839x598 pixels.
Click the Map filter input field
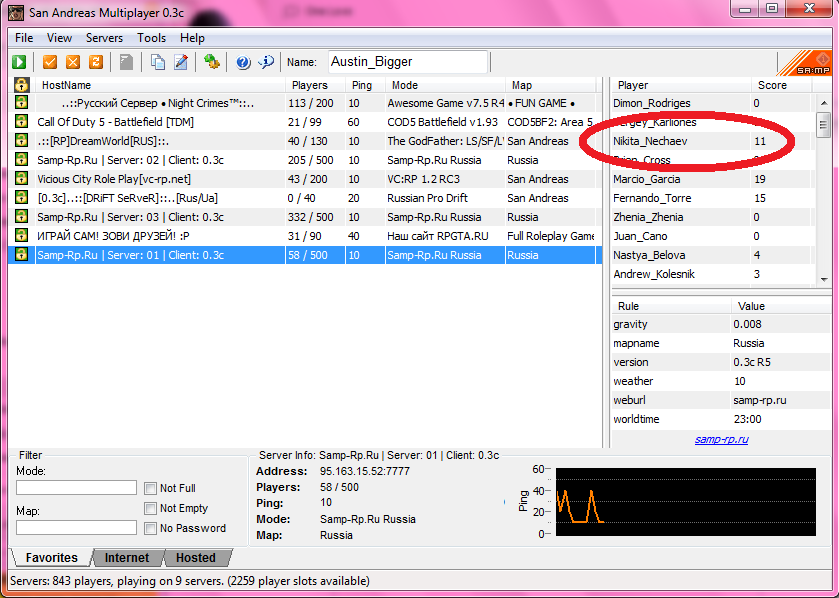[x=77, y=527]
